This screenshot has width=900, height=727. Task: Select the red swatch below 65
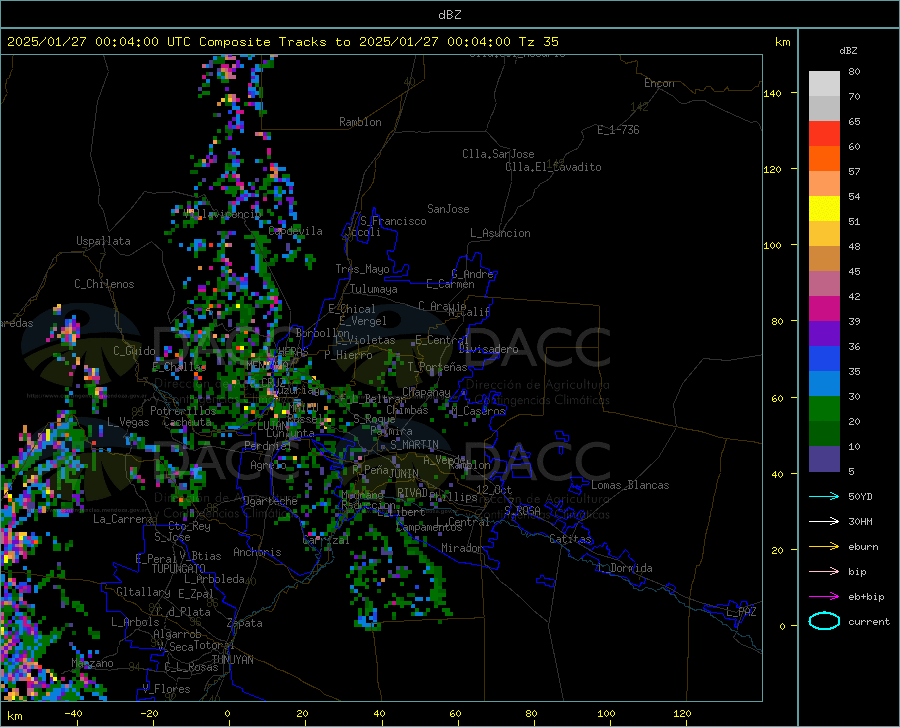point(824,134)
